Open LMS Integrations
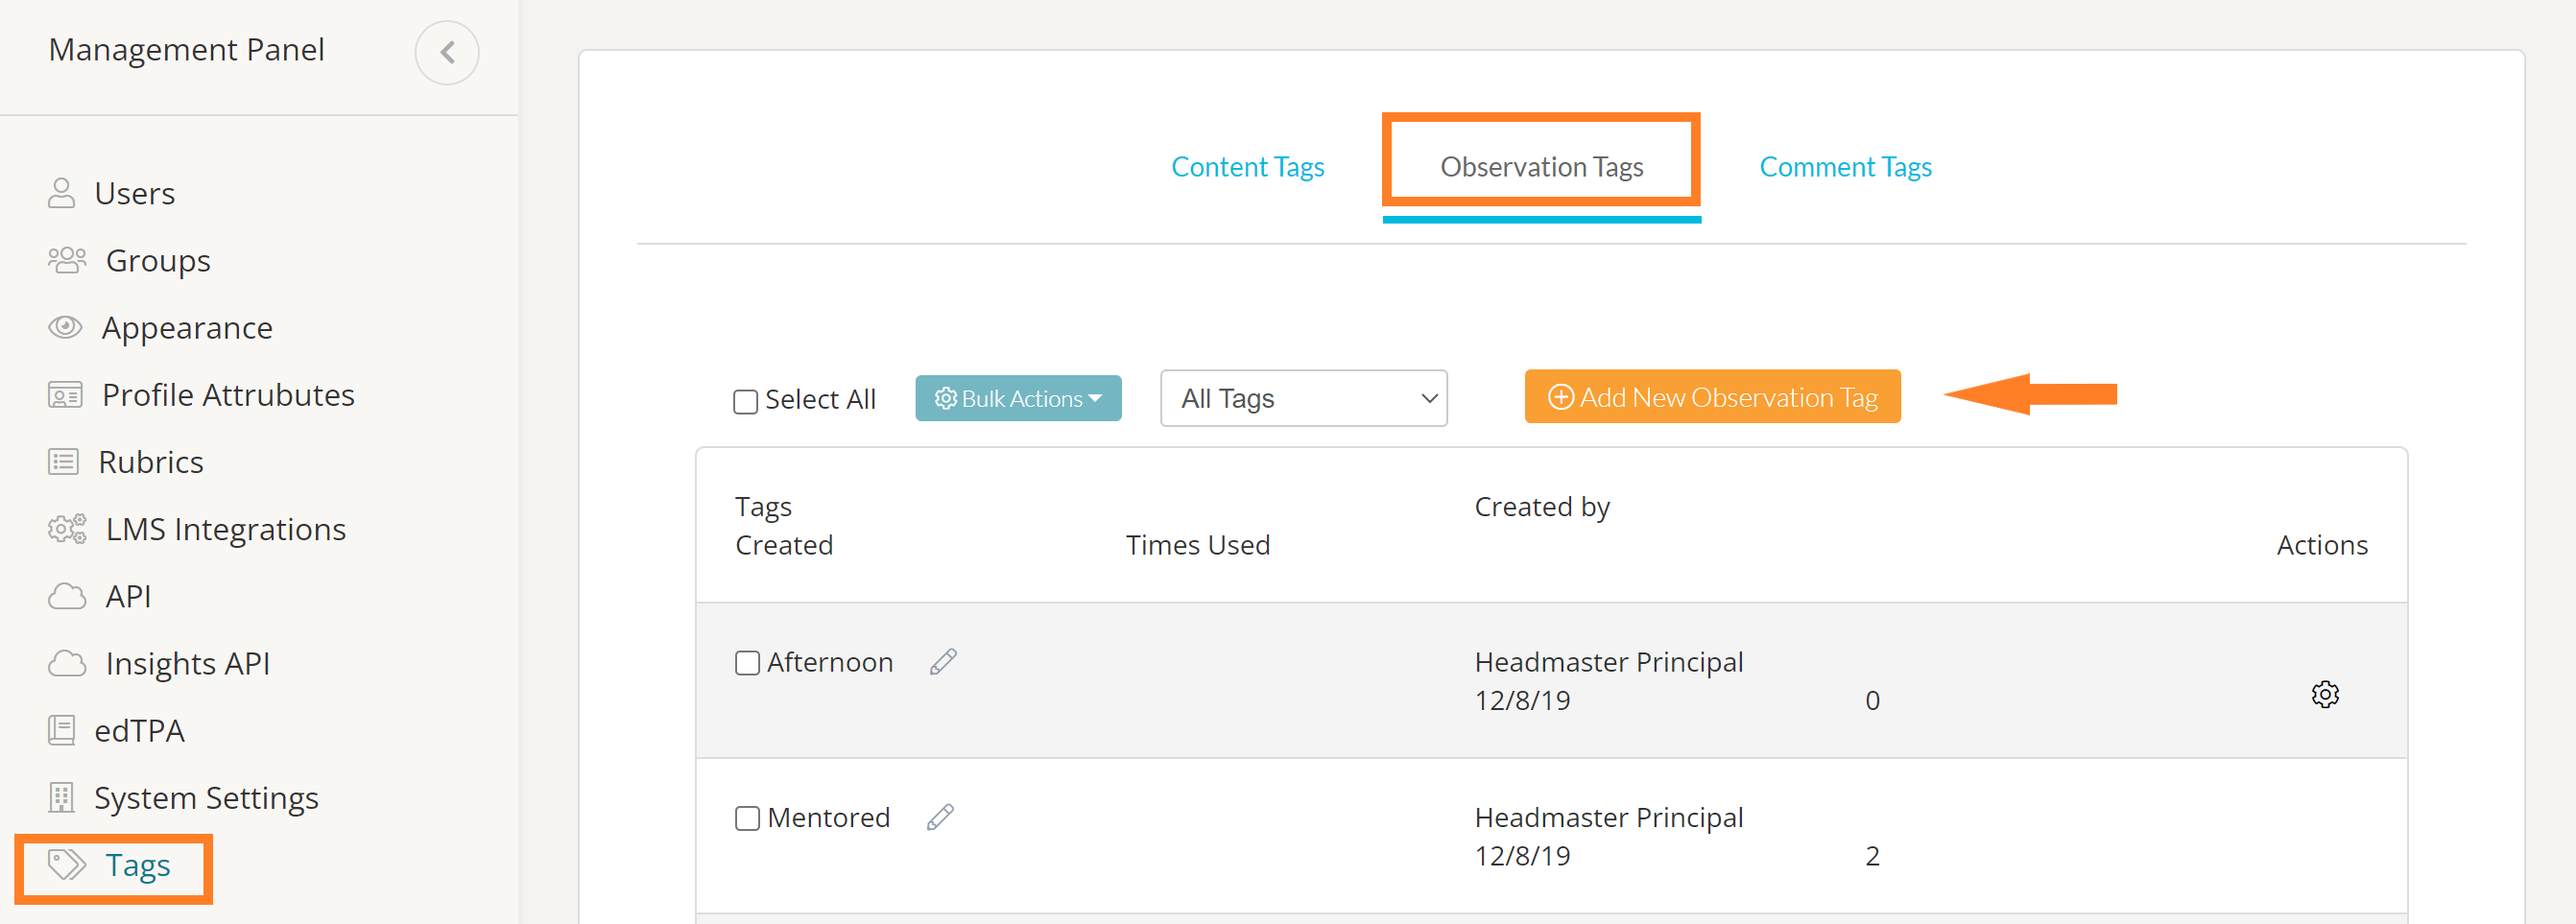 point(226,529)
